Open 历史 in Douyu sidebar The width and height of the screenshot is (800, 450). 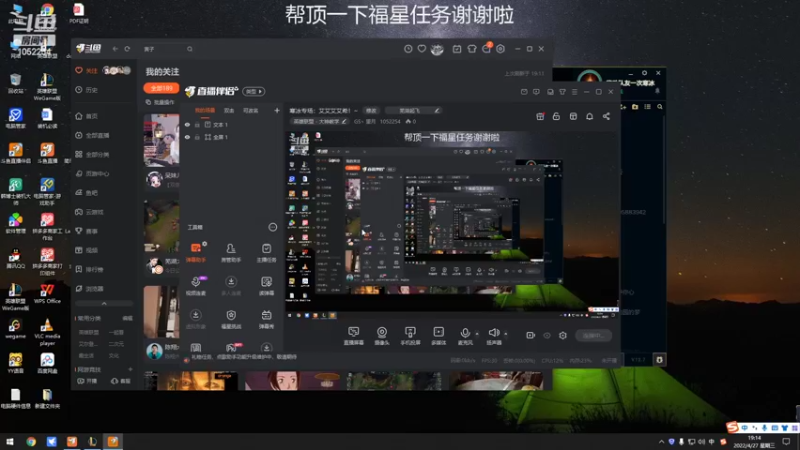tap(87, 89)
